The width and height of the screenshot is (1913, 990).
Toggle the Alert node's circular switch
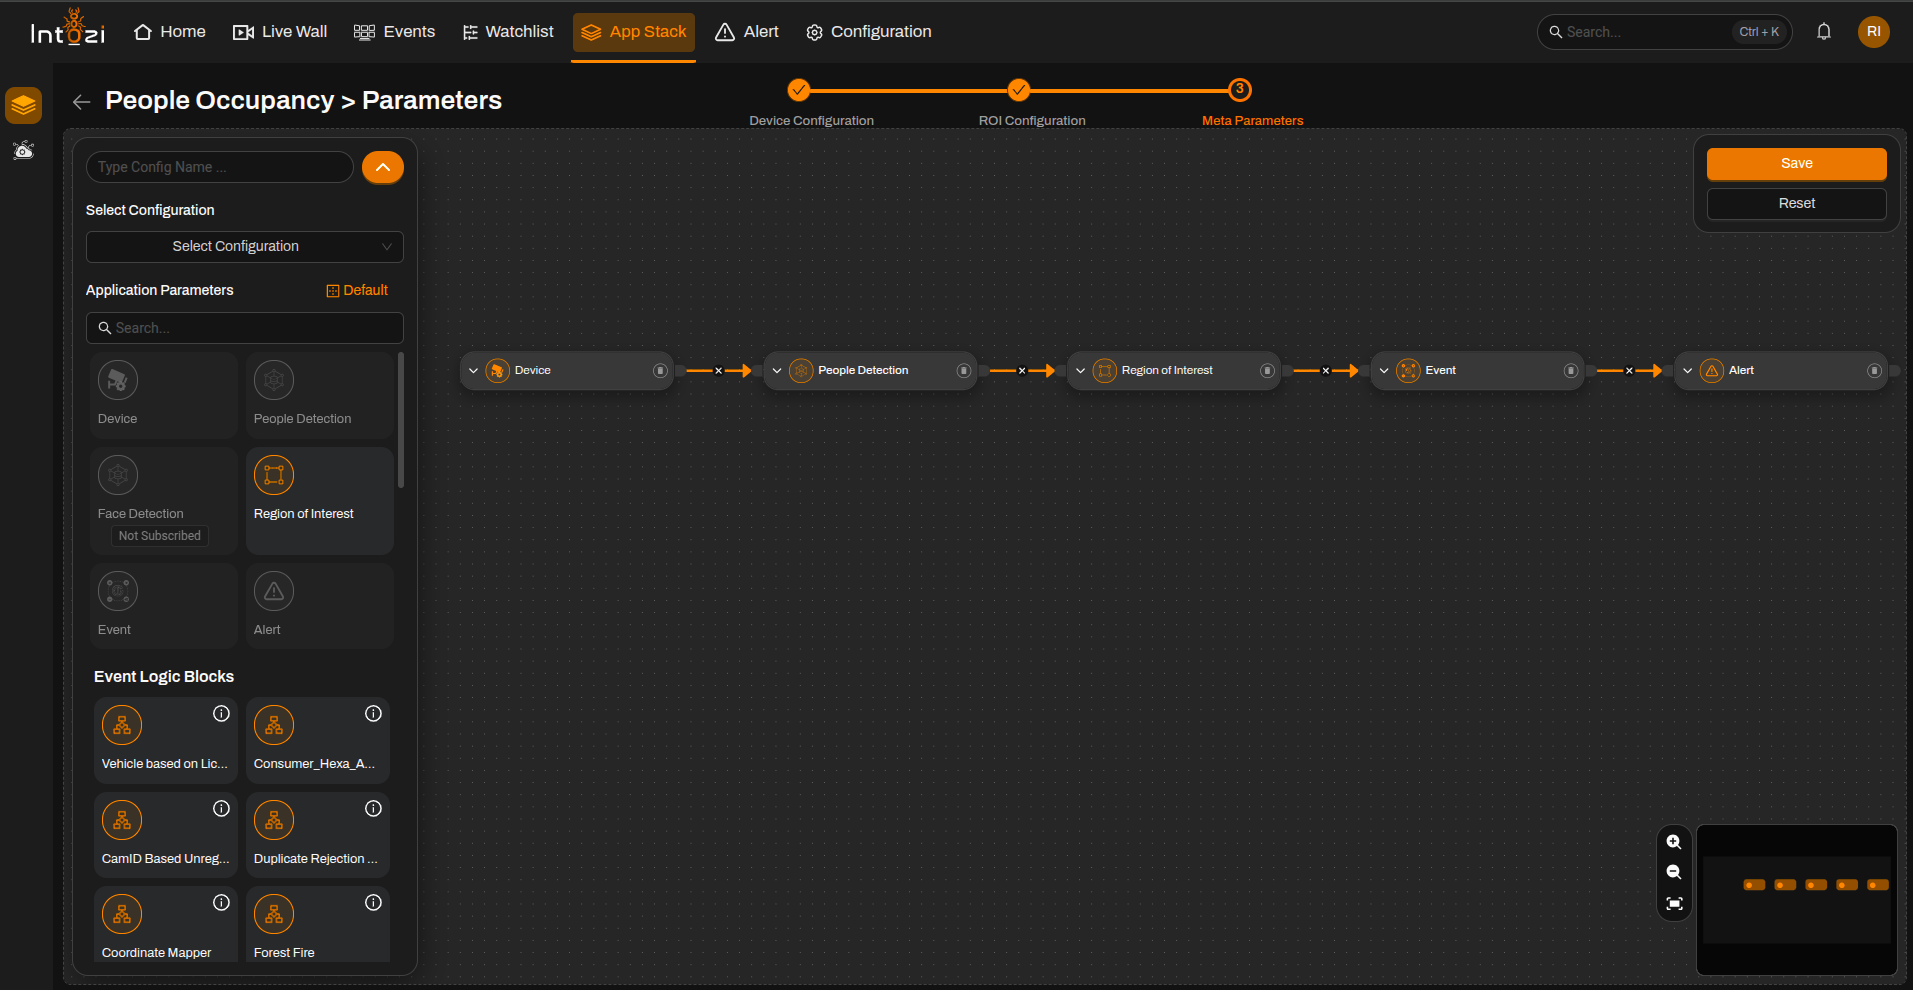[1875, 370]
